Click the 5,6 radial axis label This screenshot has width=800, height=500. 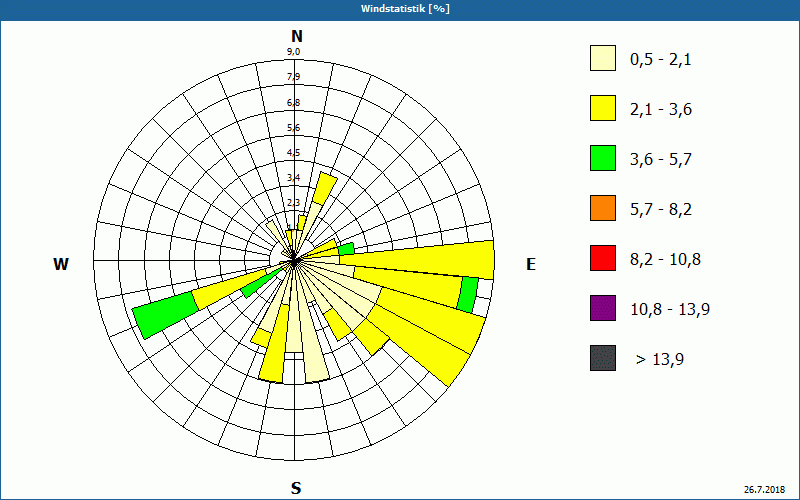click(x=293, y=128)
